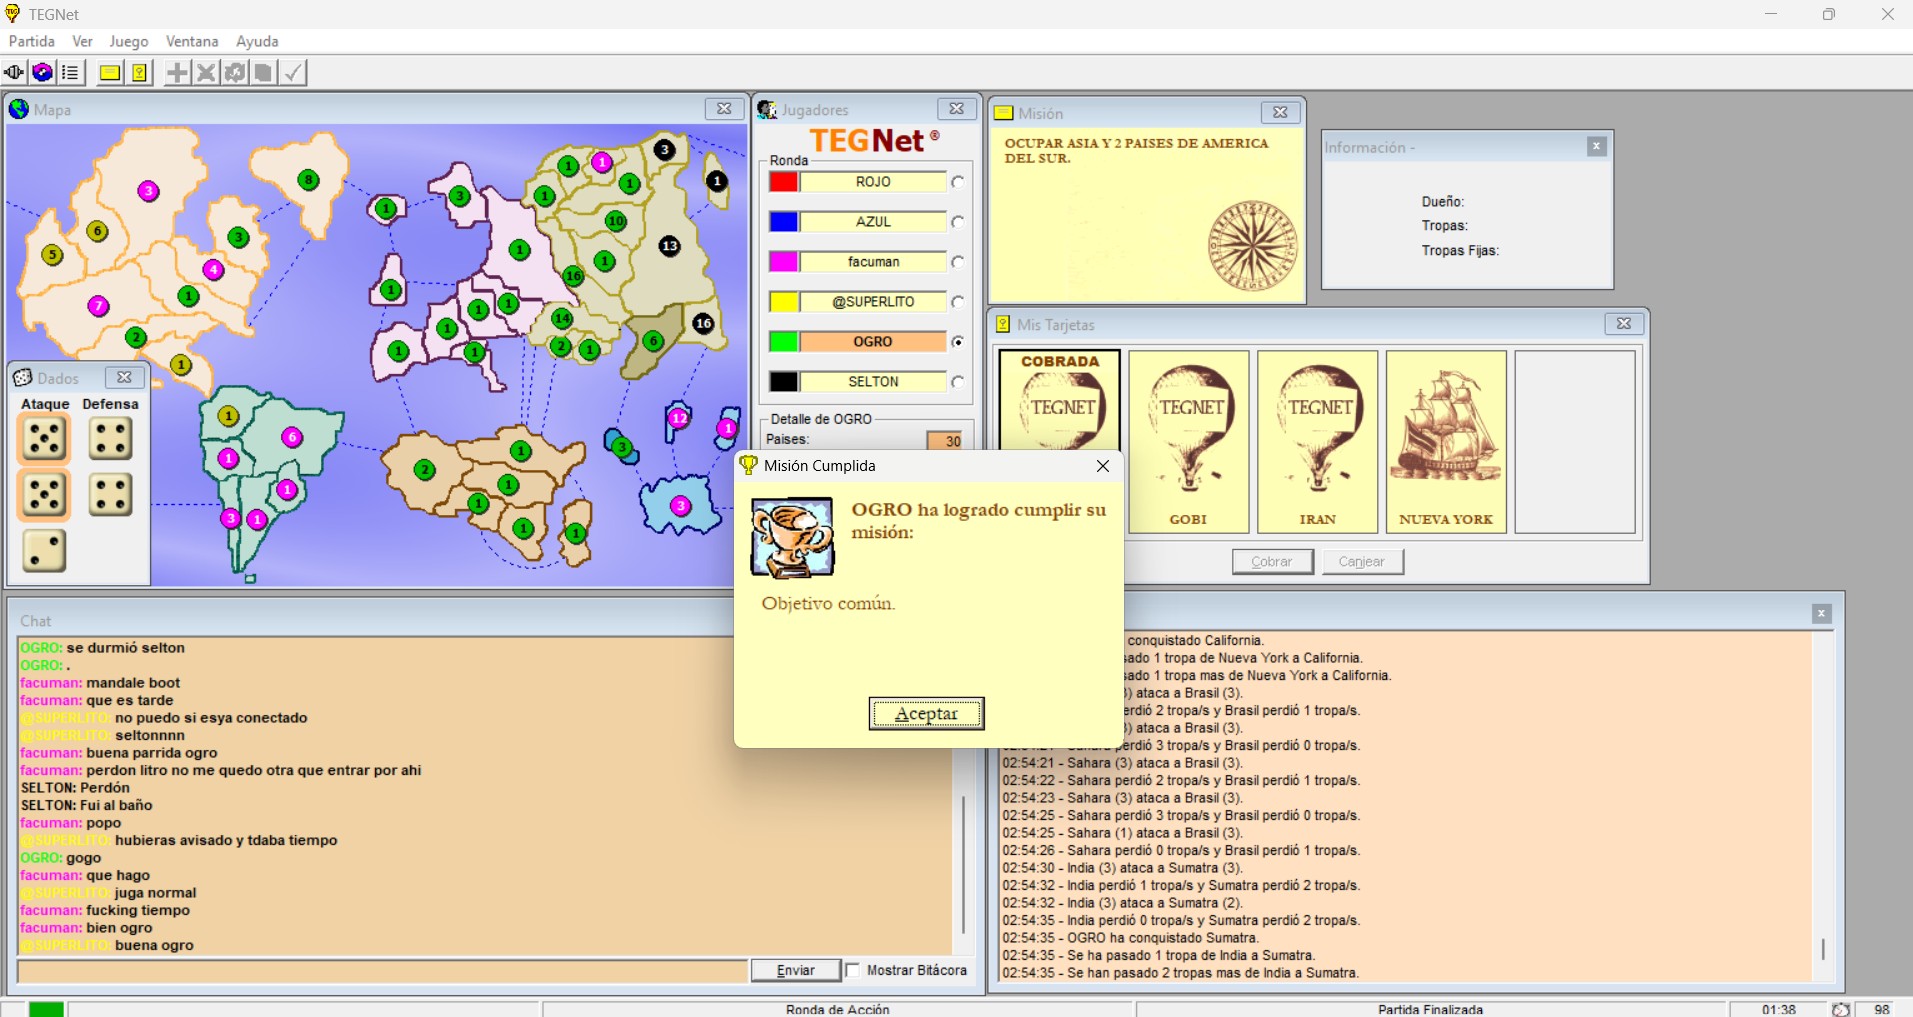Open the bulleted list toolbar icon
1913x1017 pixels.
pyautogui.click(x=70, y=73)
